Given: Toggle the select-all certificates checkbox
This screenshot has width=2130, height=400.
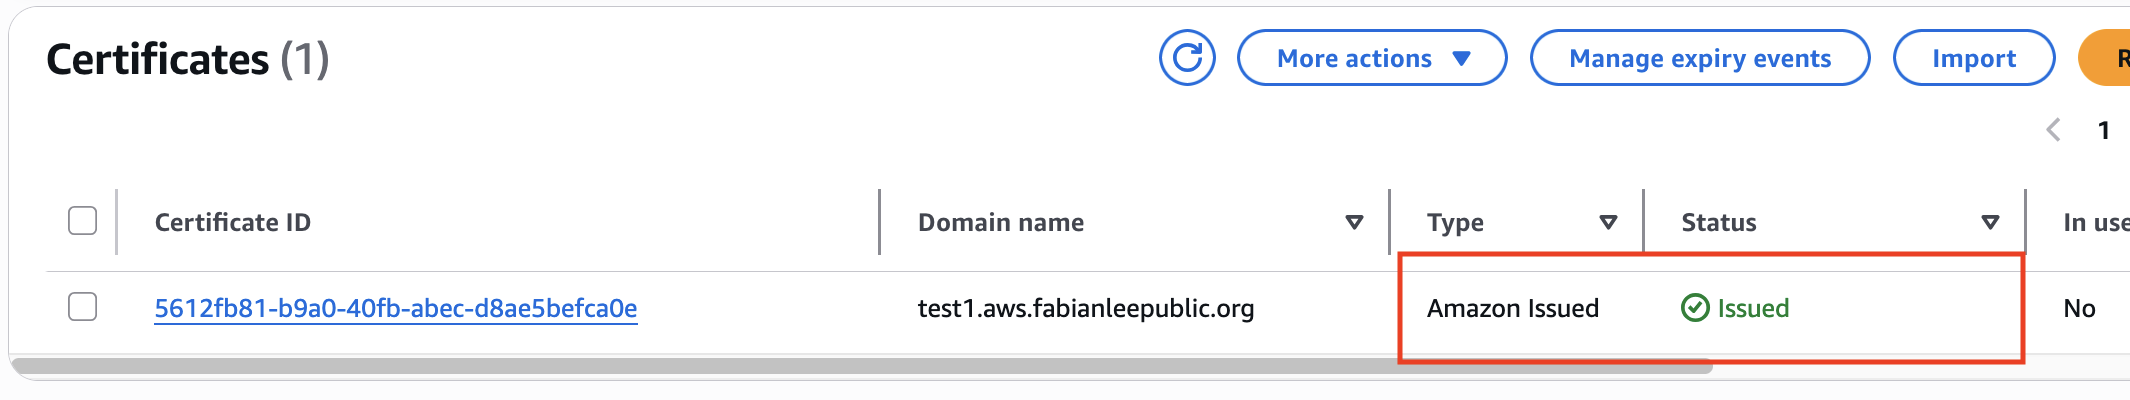Looking at the screenshot, I should tap(83, 221).
